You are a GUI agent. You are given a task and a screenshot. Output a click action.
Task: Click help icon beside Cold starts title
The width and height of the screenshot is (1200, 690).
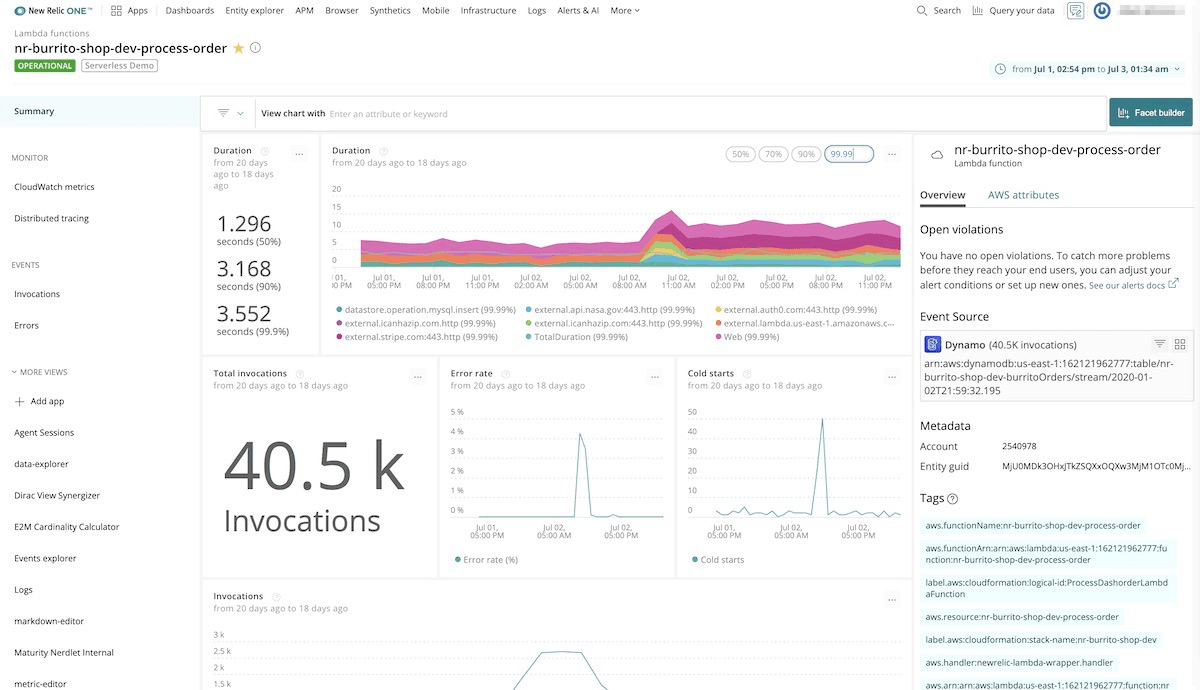(746, 374)
